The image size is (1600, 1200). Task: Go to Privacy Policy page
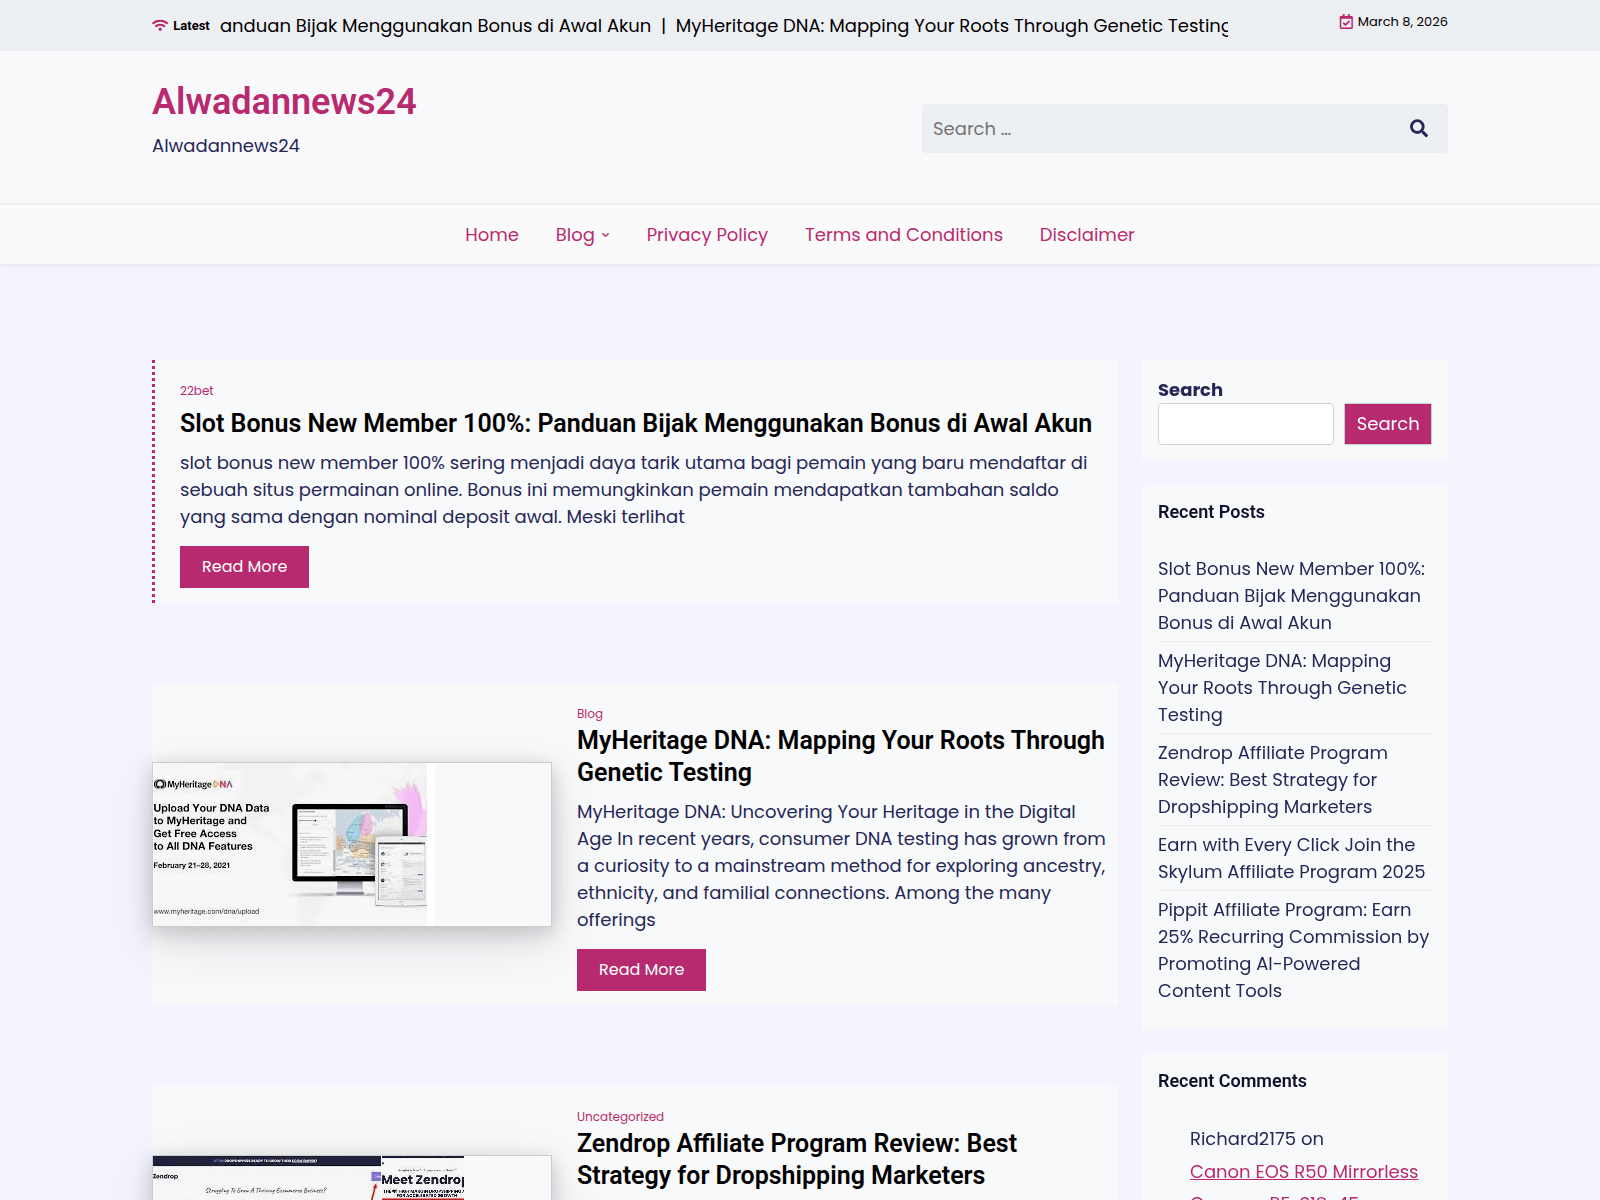[x=707, y=235]
